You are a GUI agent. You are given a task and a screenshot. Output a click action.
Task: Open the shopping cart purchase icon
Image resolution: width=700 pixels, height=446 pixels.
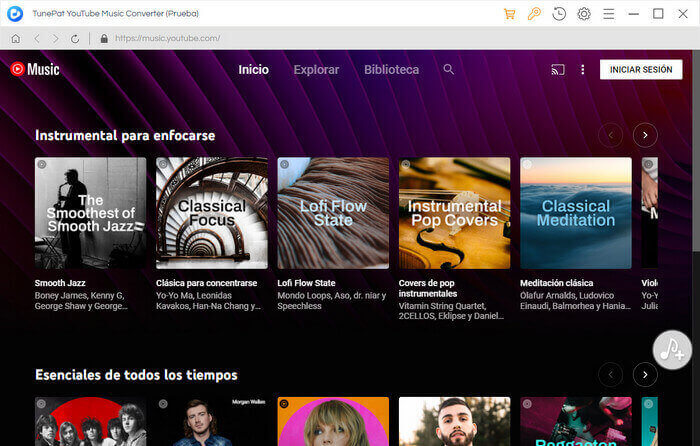pyautogui.click(x=509, y=14)
